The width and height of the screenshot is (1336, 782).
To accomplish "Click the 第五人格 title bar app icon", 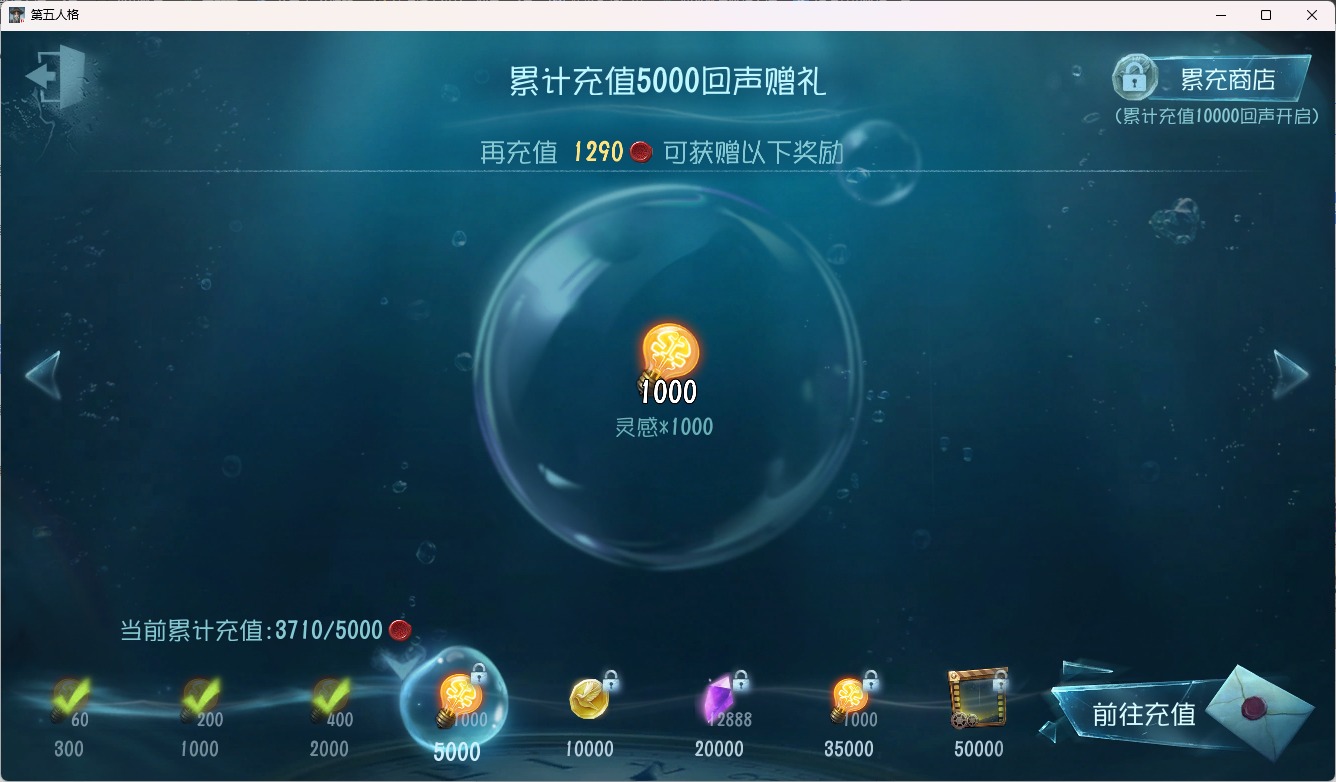I will coord(17,15).
